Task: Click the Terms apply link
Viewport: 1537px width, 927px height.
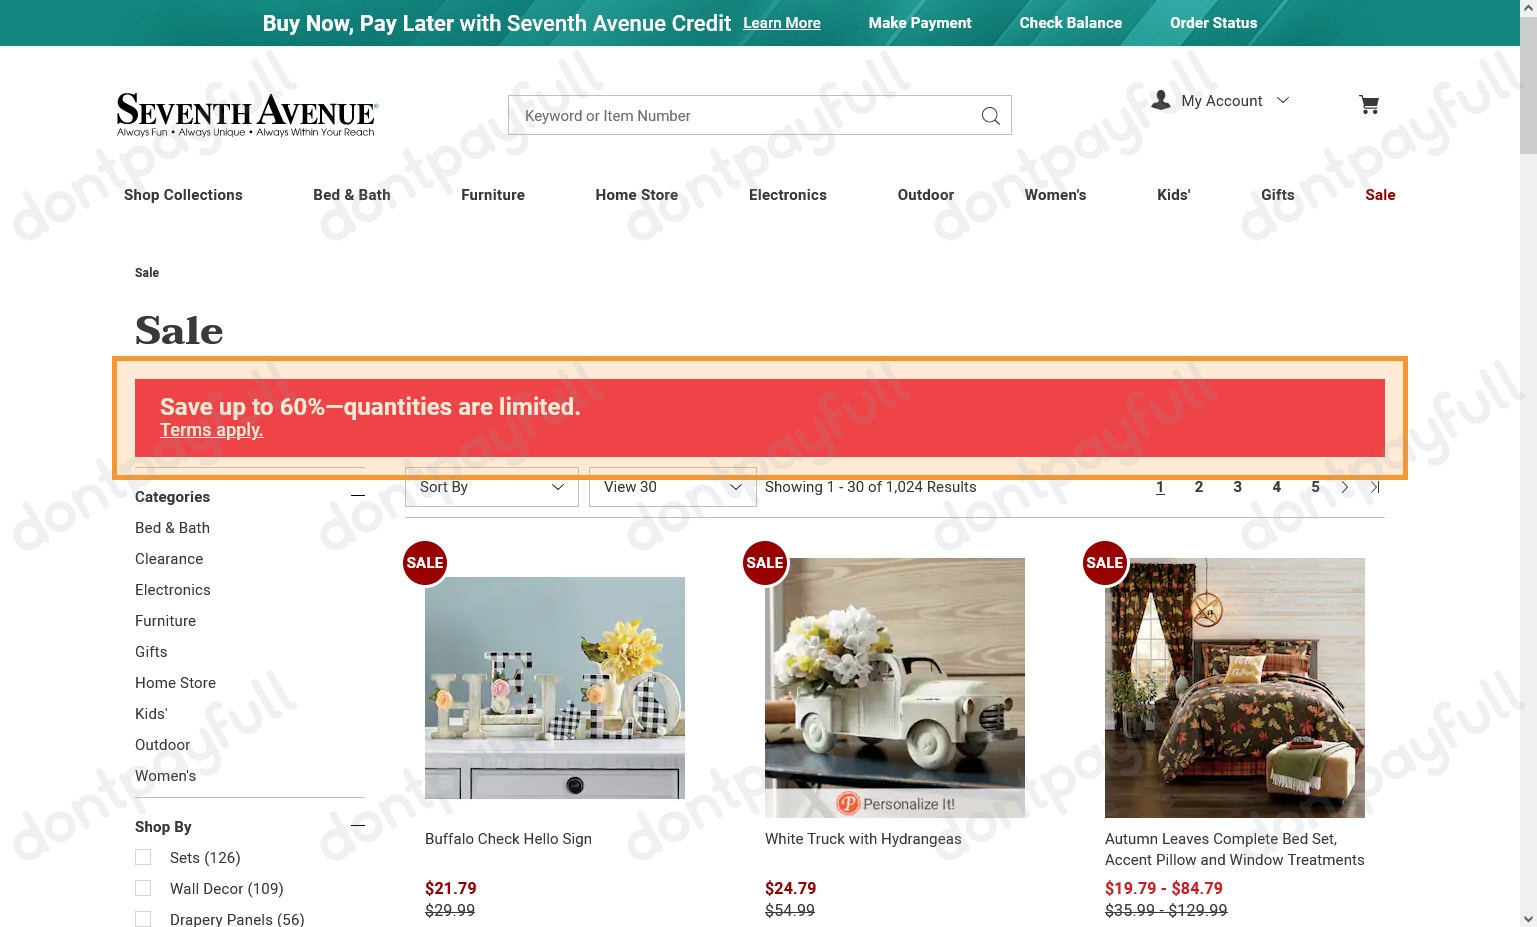Action: tap(211, 430)
